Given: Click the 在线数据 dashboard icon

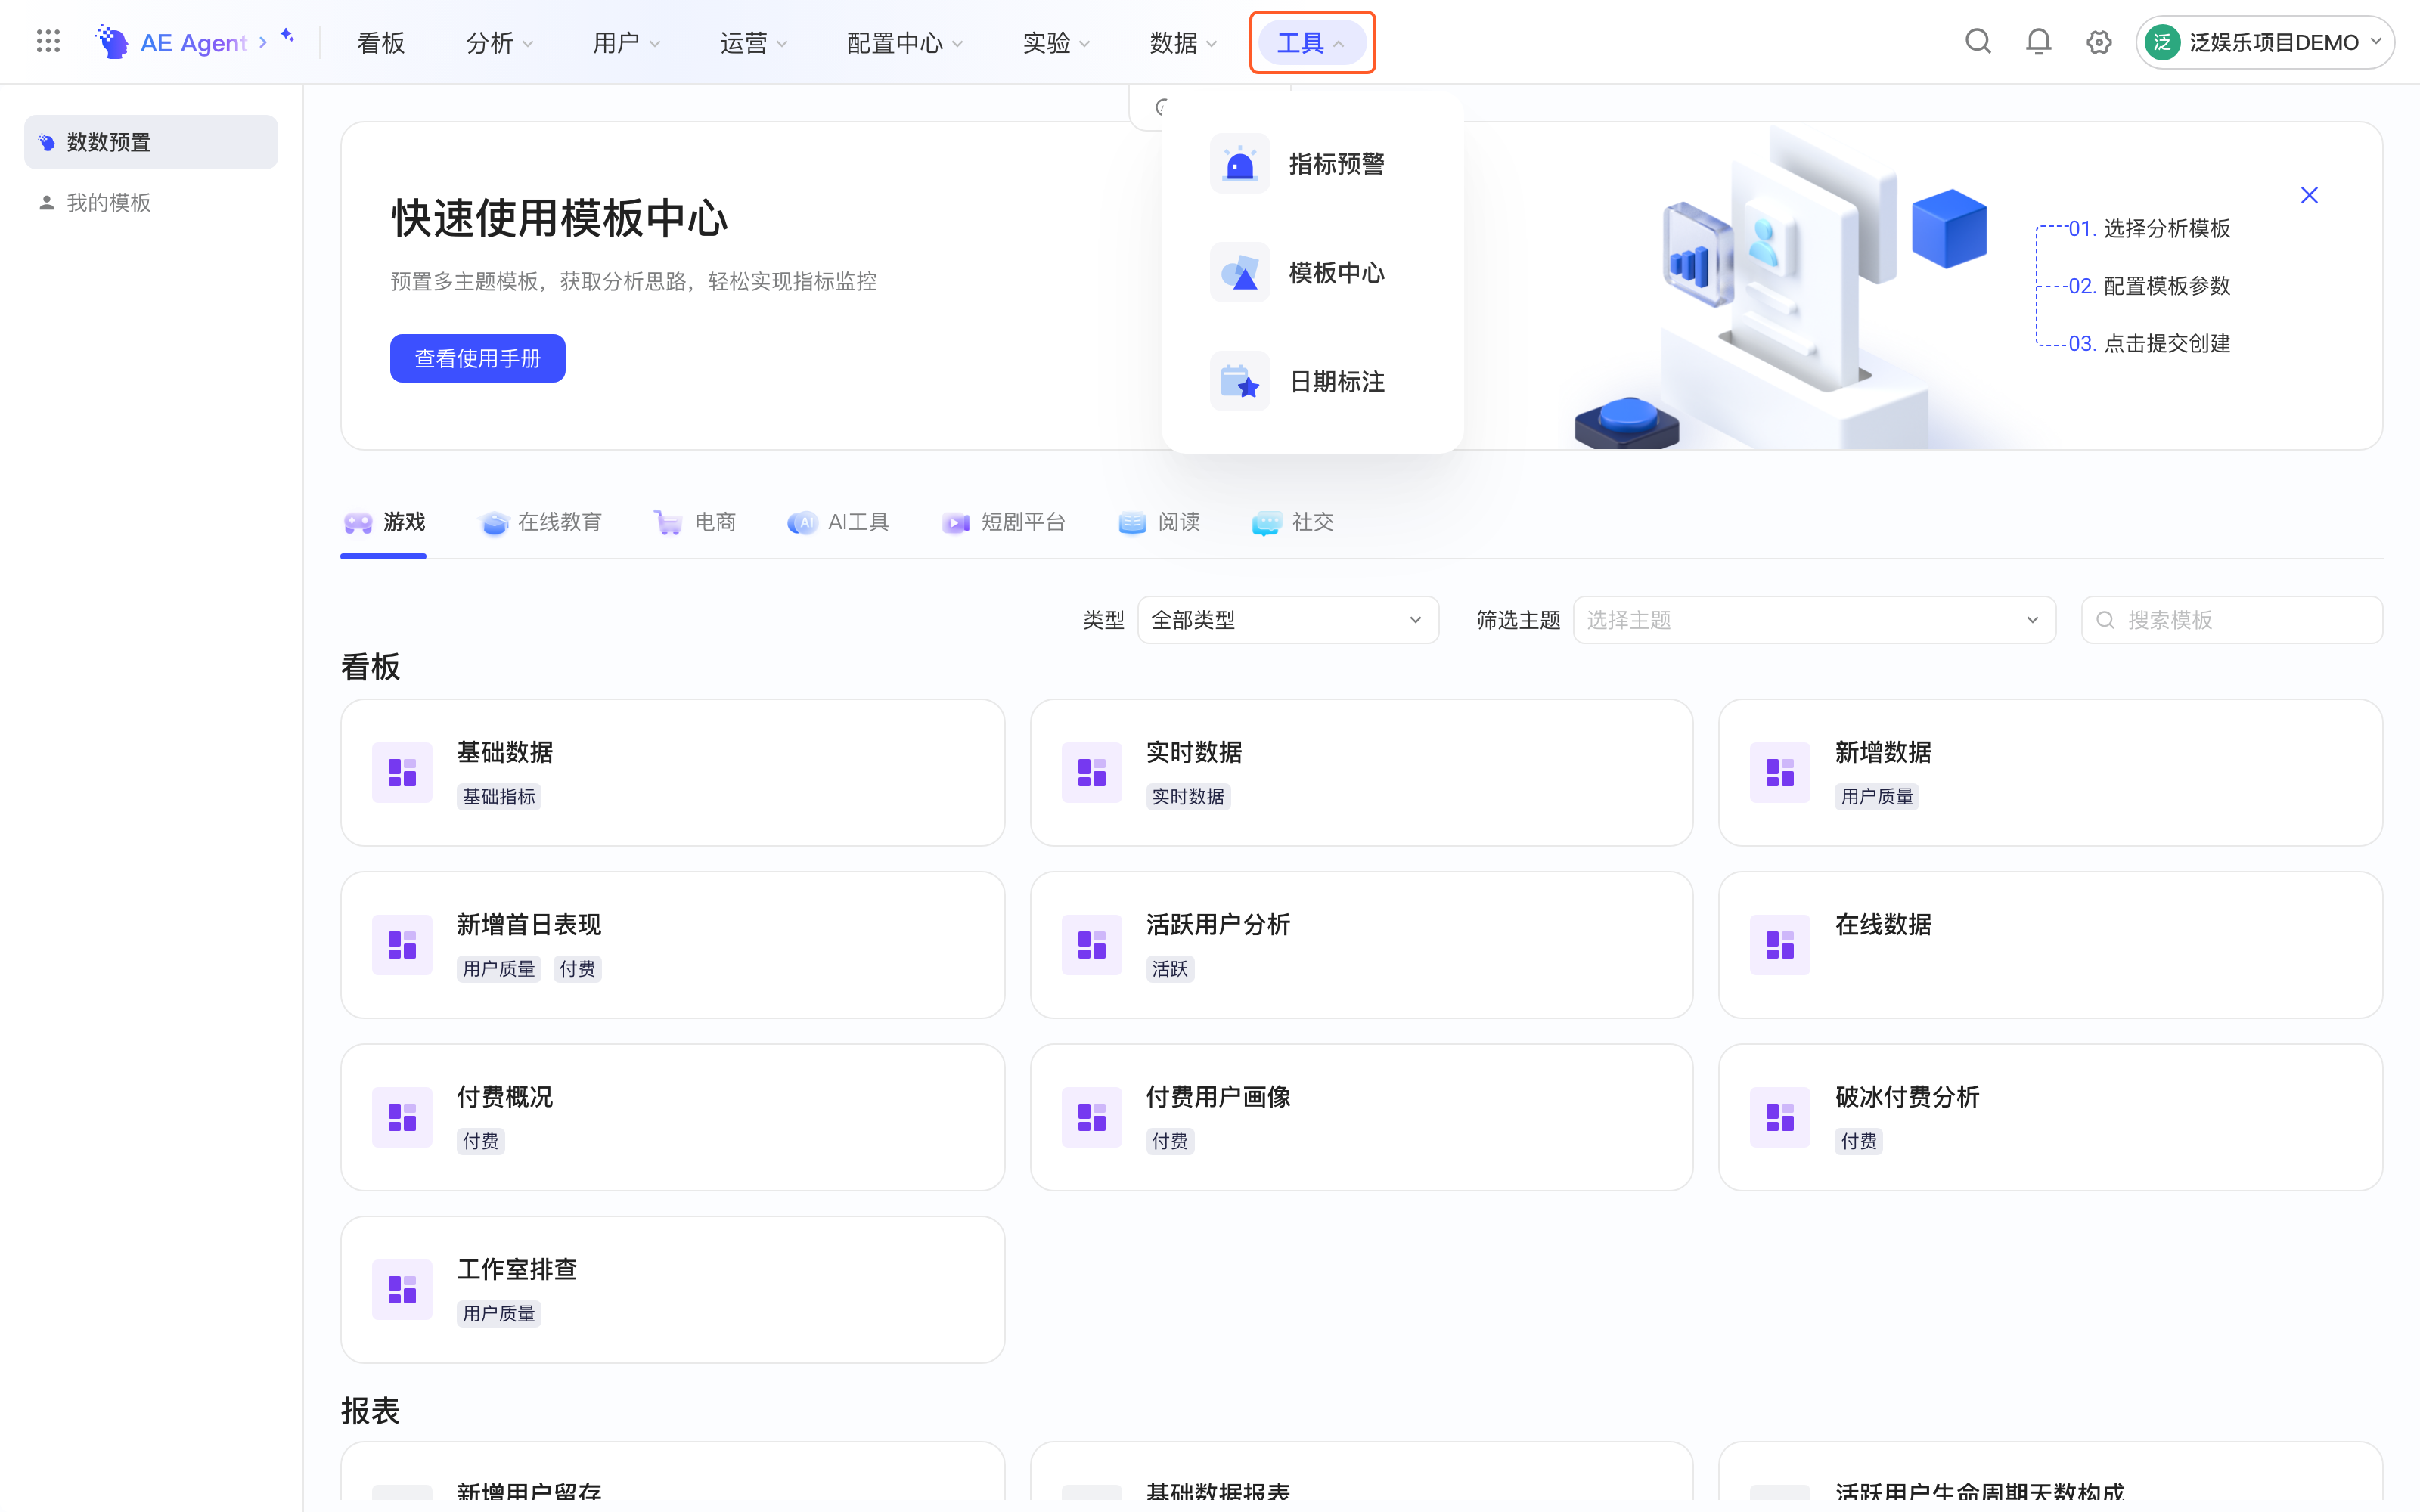Looking at the screenshot, I should (x=1779, y=944).
